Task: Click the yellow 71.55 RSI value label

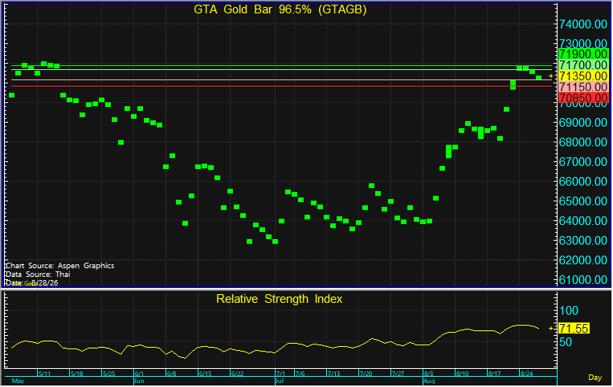Action: [x=574, y=328]
